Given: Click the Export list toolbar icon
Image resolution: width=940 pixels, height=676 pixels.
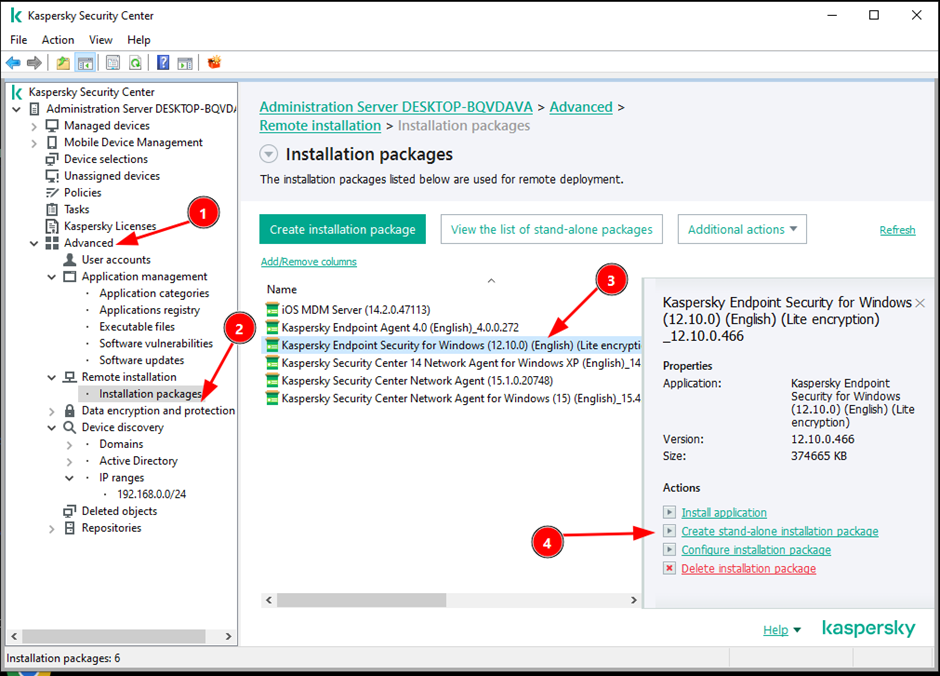Looking at the screenshot, I should pyautogui.click(x=113, y=62).
